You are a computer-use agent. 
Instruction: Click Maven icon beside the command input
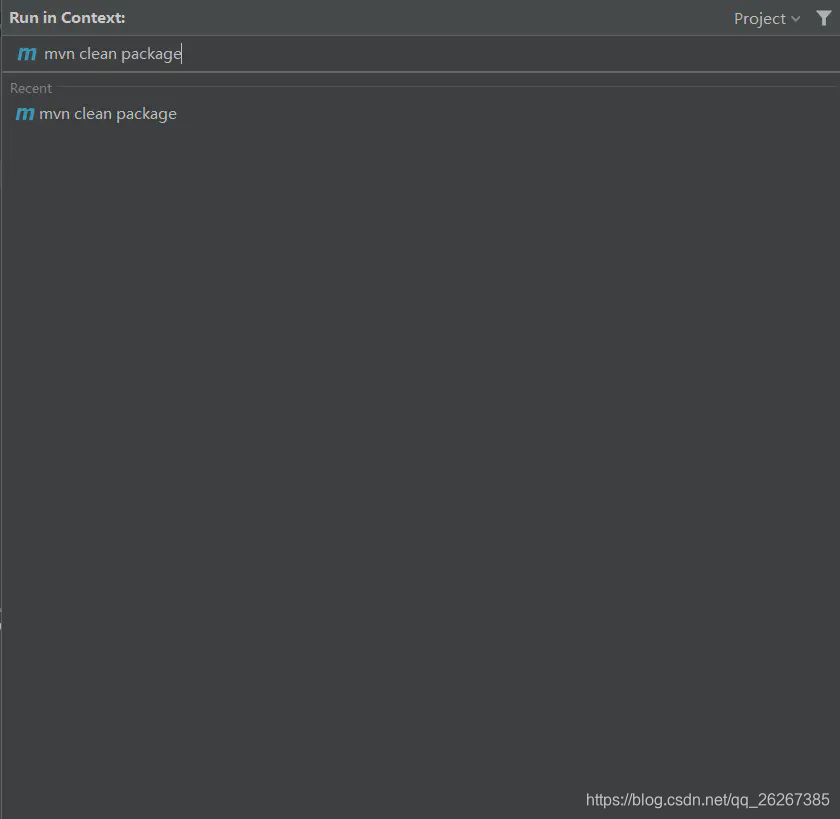(27, 54)
